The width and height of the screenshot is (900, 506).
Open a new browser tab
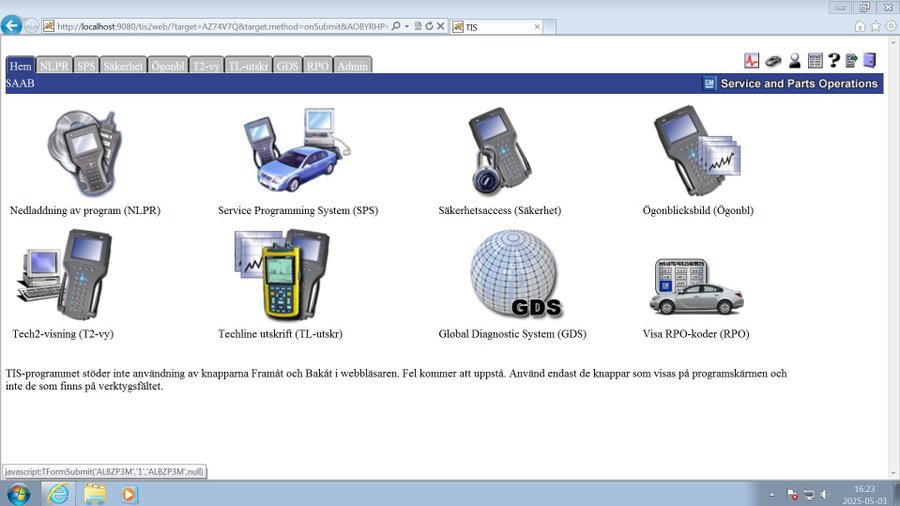pos(549,27)
